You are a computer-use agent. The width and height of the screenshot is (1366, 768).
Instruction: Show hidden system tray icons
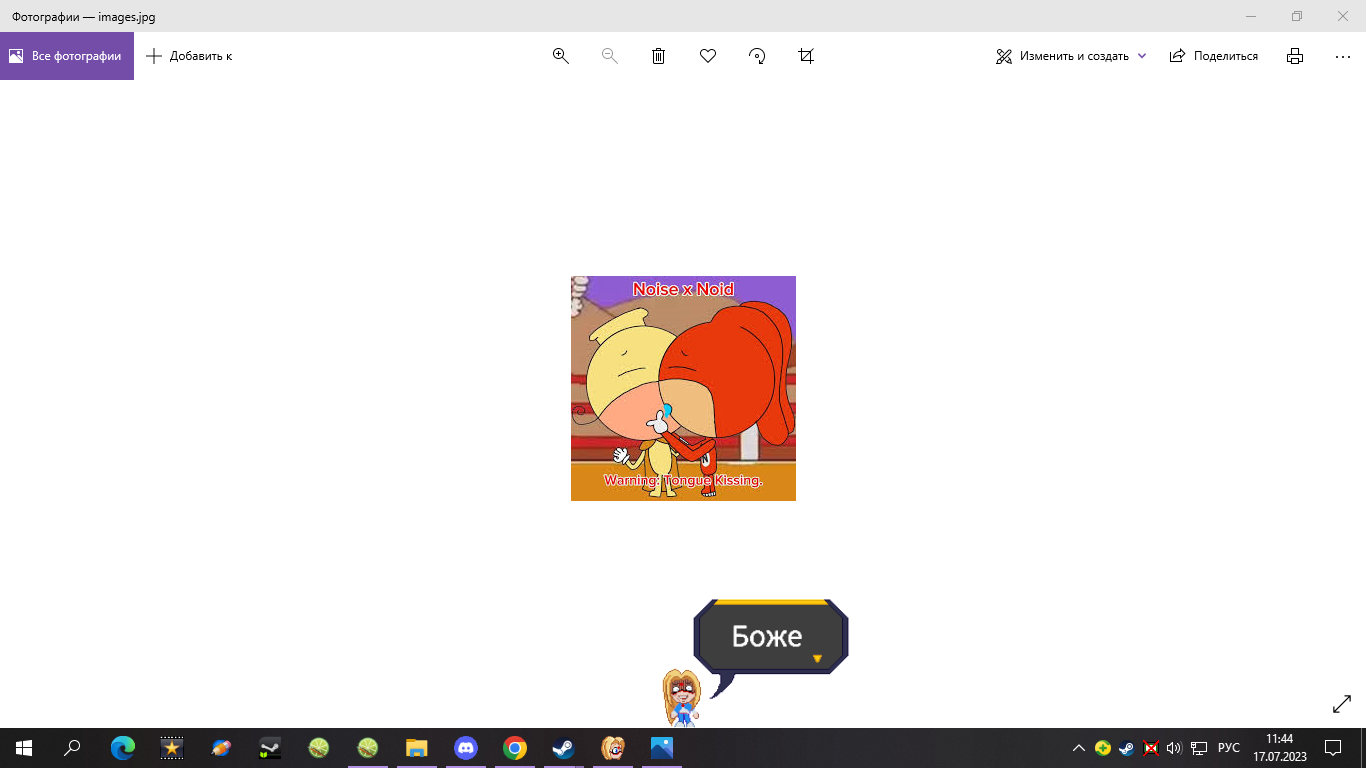click(1078, 748)
